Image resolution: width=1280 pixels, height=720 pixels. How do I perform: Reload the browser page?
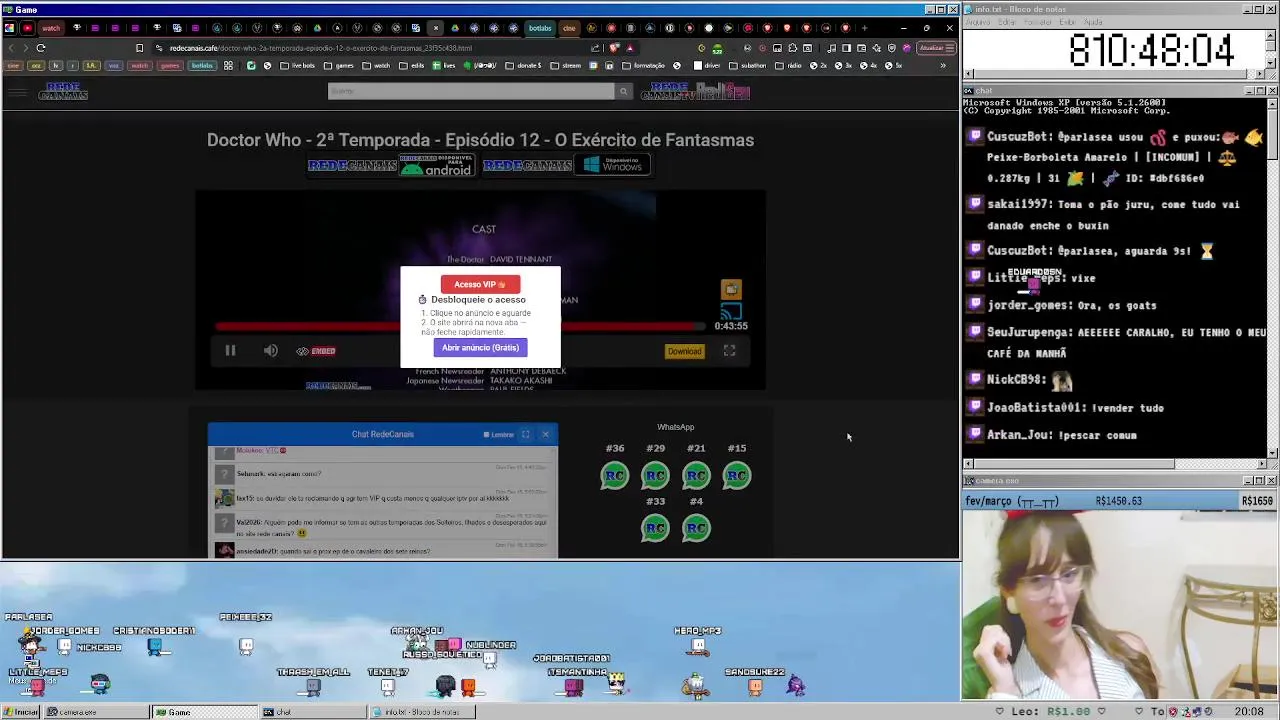tap(41, 48)
